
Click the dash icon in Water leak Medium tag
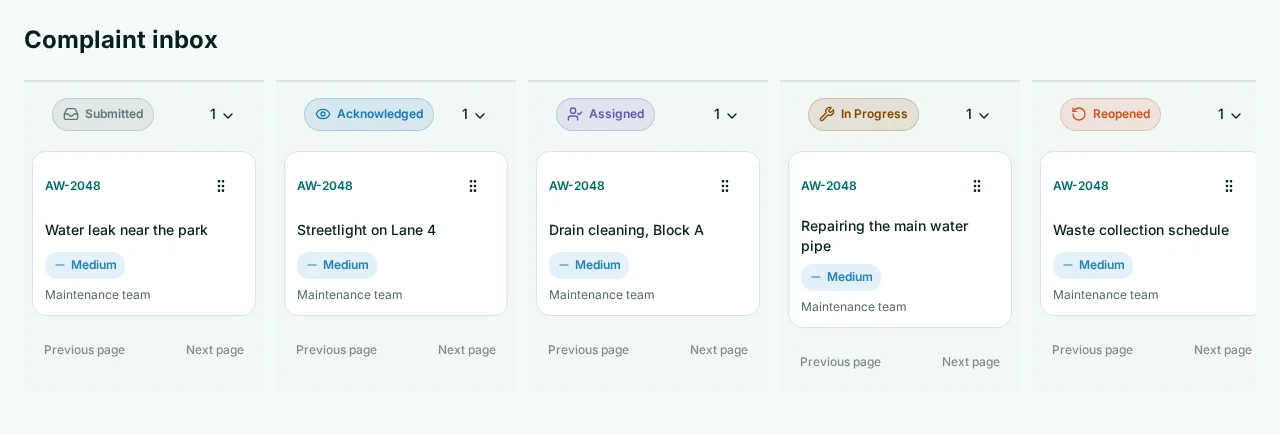coord(60,265)
